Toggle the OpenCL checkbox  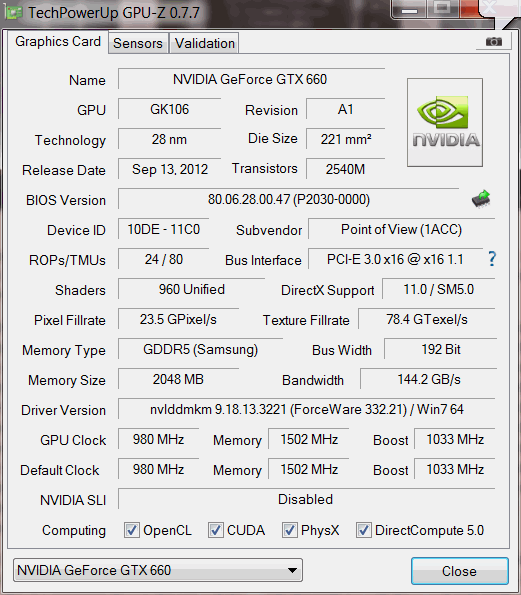132,530
